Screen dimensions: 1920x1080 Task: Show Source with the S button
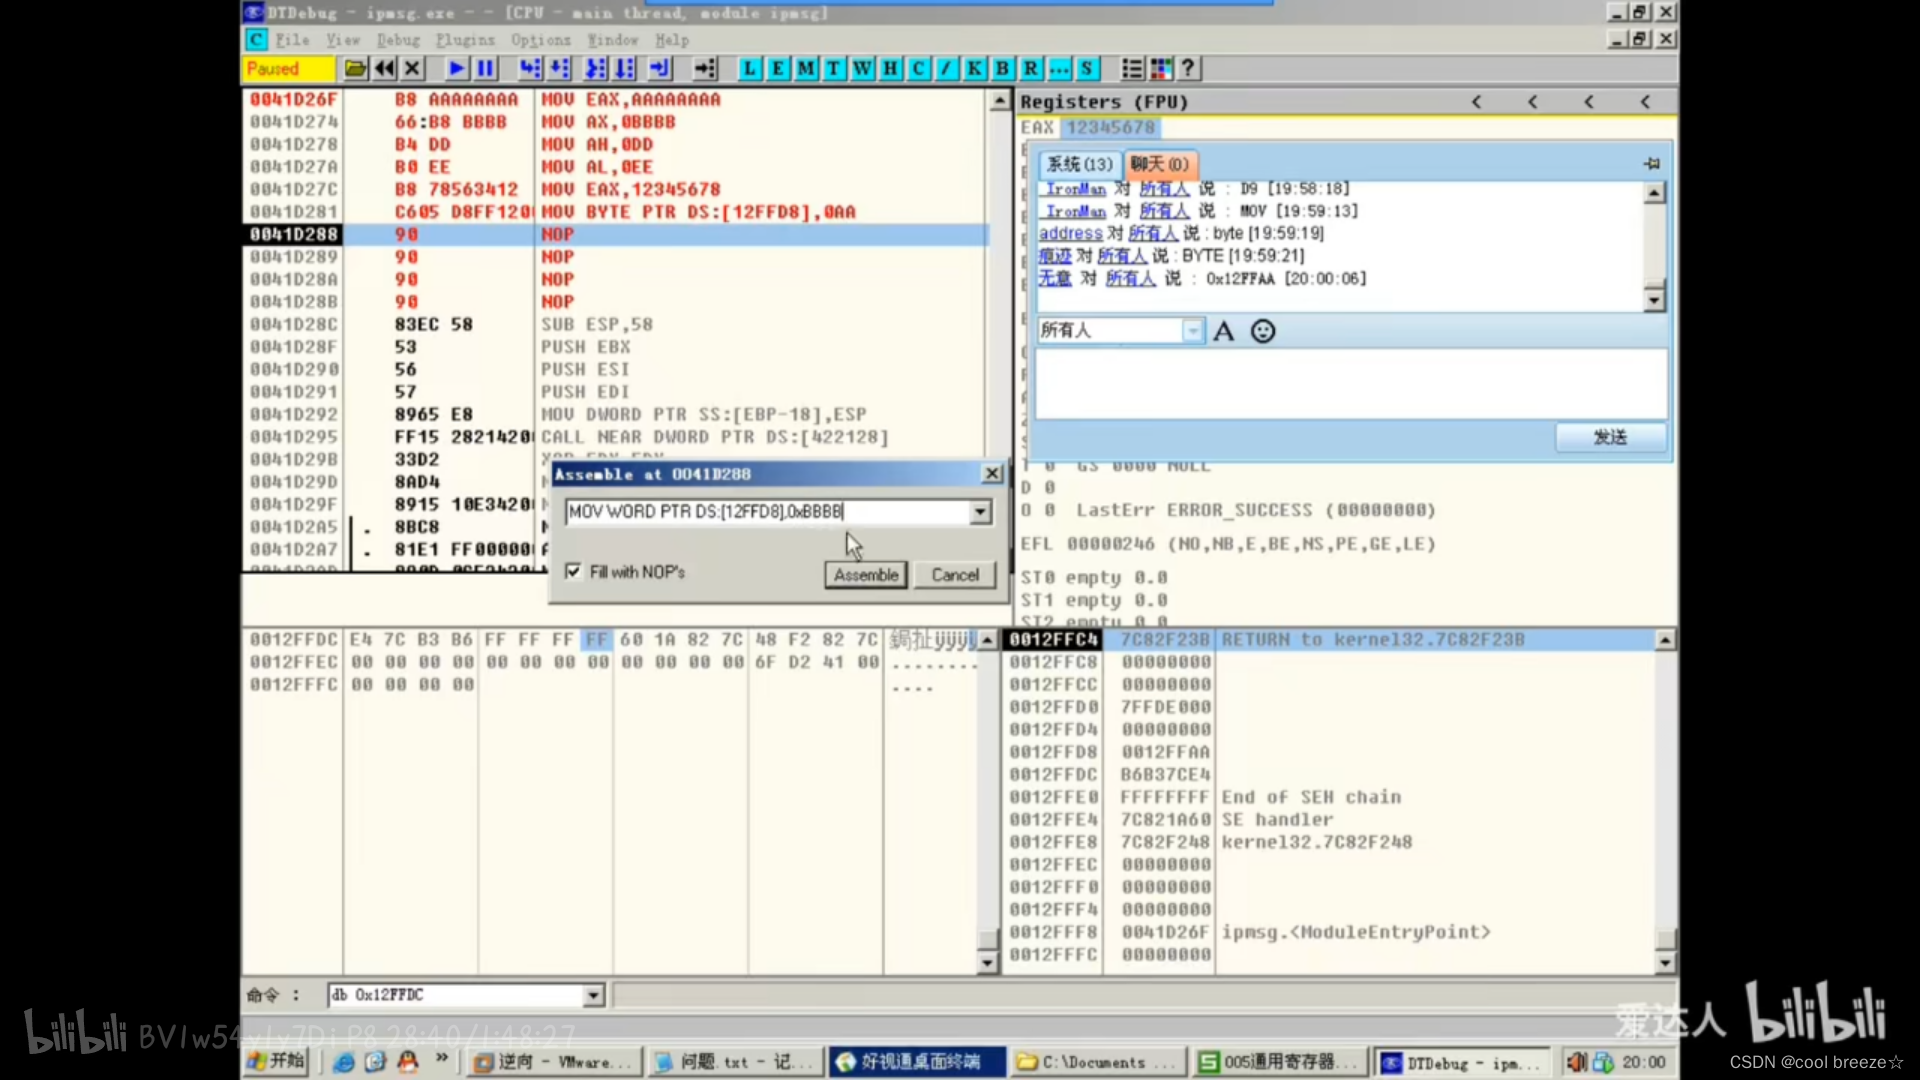1087,68
